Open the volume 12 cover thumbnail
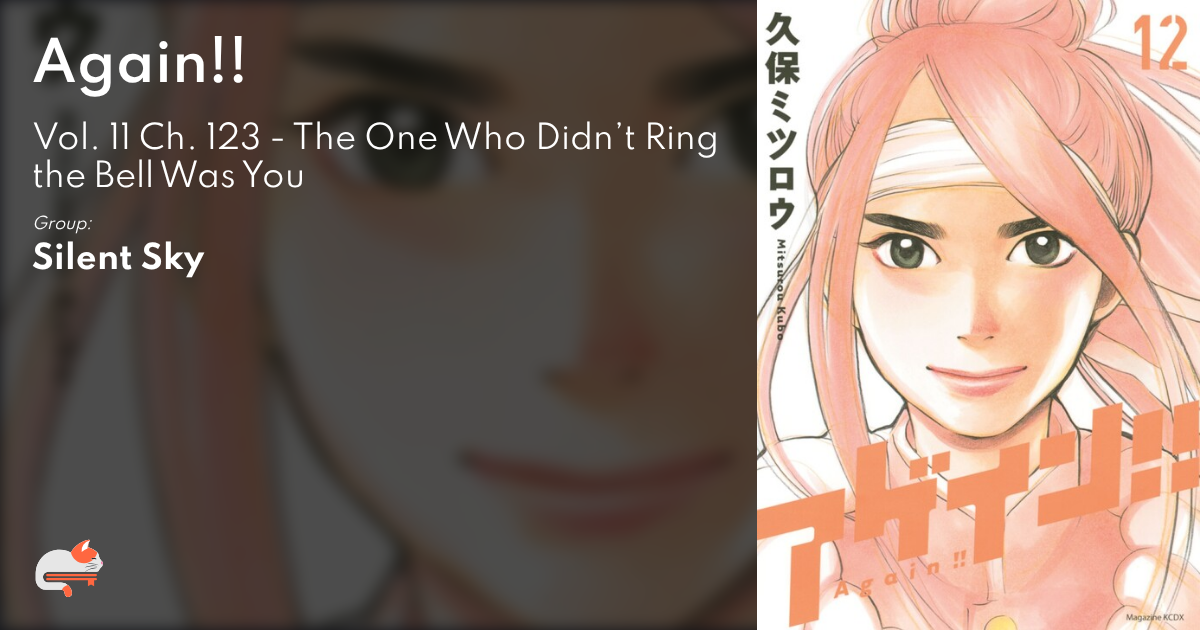Screen dimensions: 1200x630 [x=978, y=315]
